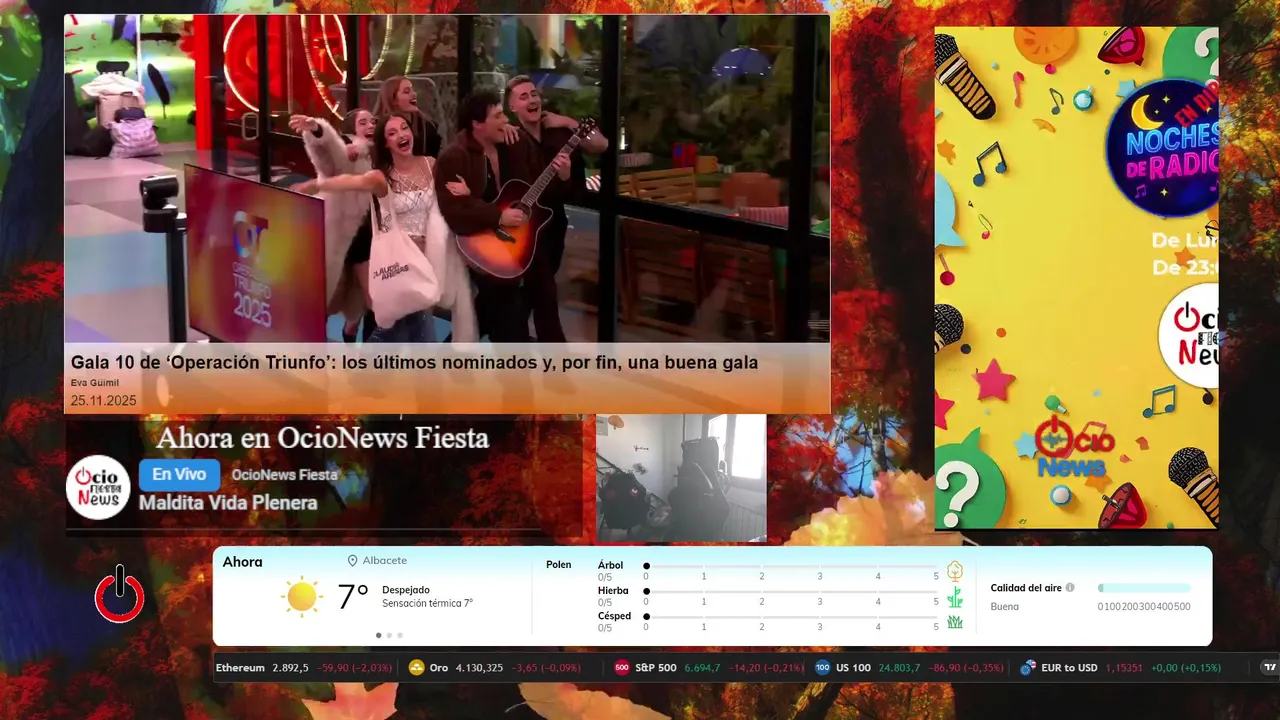Click the US 100 ticker label
The height and width of the screenshot is (720, 1280).
pyautogui.click(x=854, y=668)
